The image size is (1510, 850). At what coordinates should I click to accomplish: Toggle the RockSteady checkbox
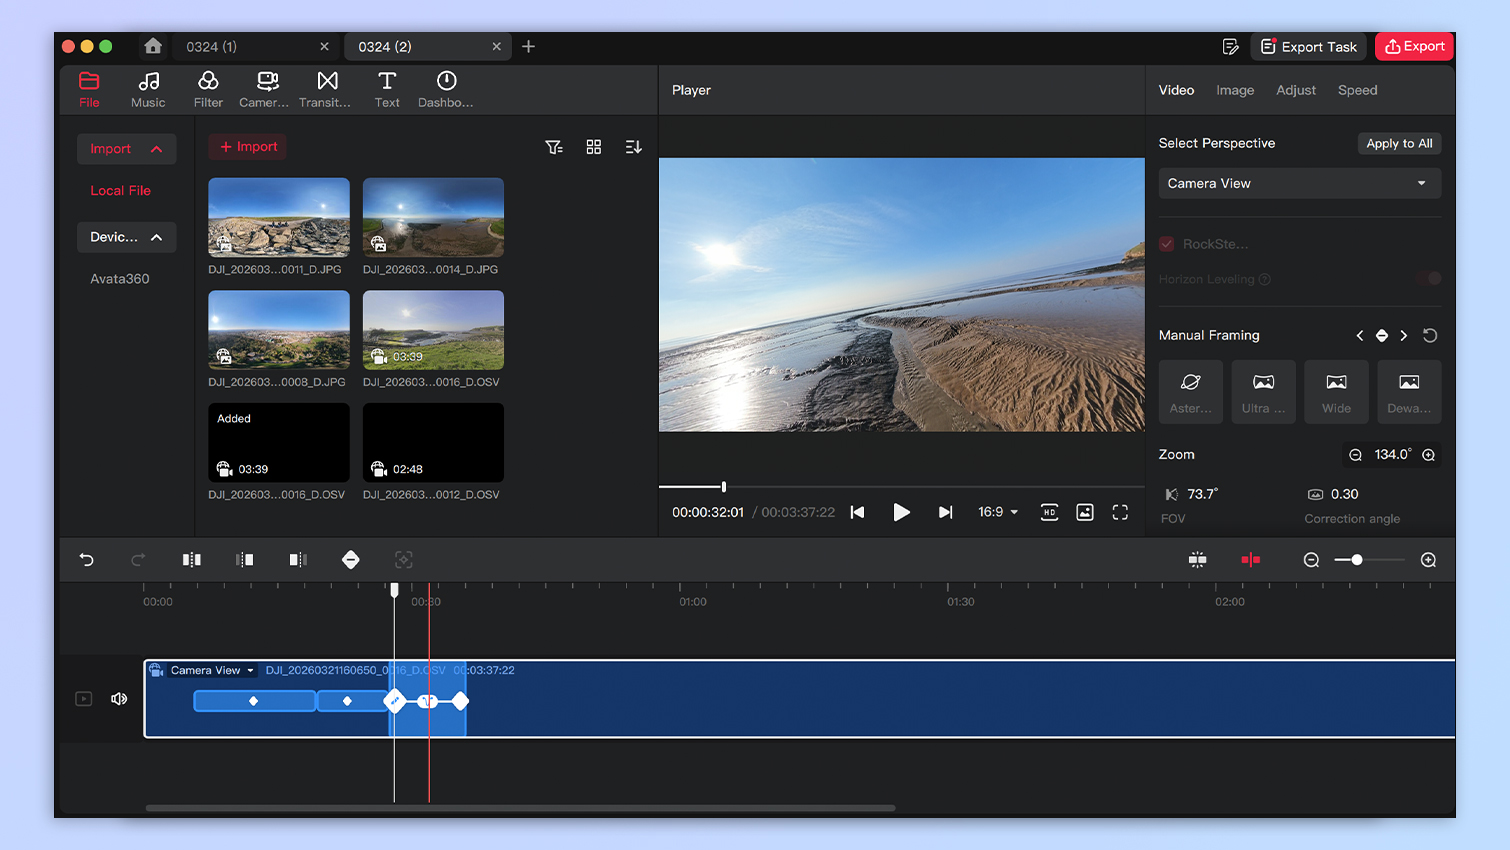[x=1166, y=243]
